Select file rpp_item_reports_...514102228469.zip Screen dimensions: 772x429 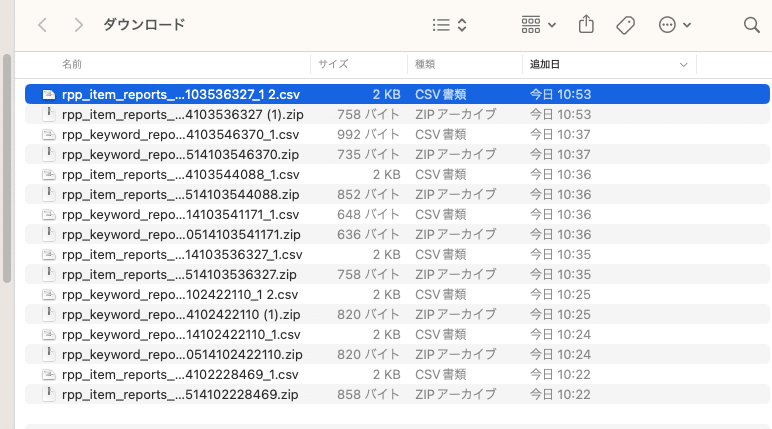397,395
